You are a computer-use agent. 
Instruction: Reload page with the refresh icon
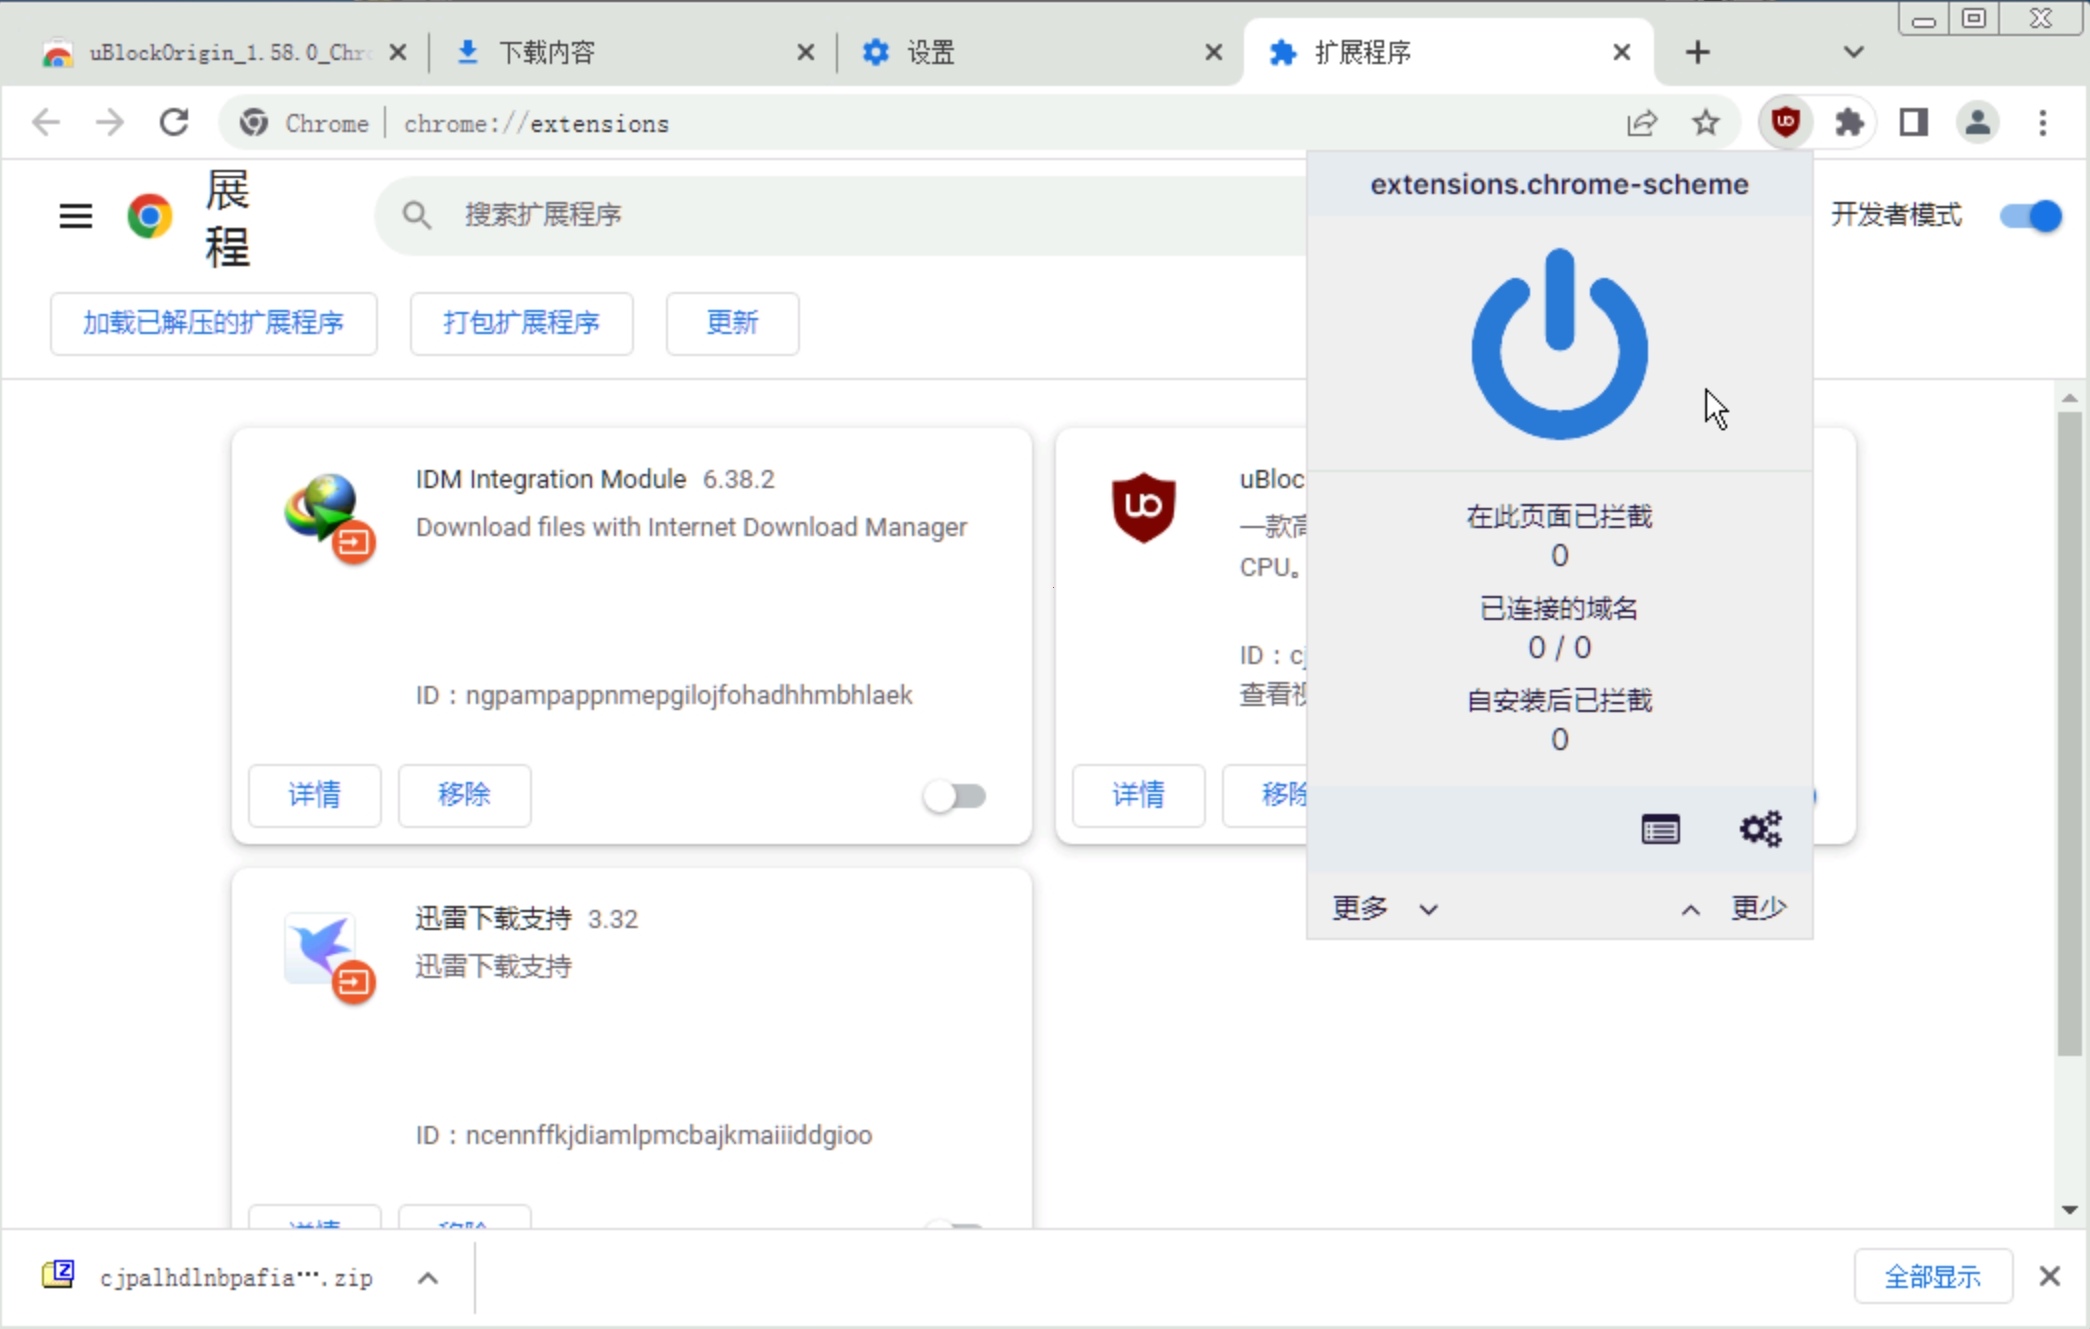pos(175,123)
